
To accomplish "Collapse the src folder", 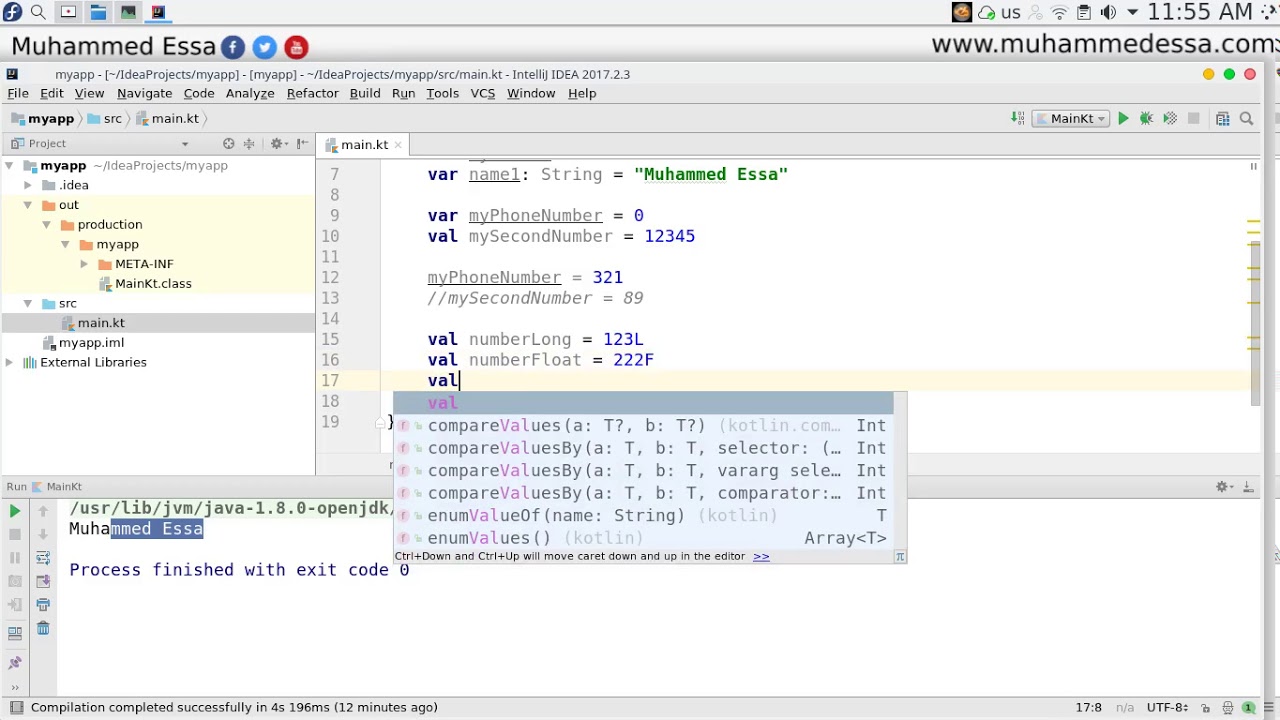I will (x=28, y=303).
